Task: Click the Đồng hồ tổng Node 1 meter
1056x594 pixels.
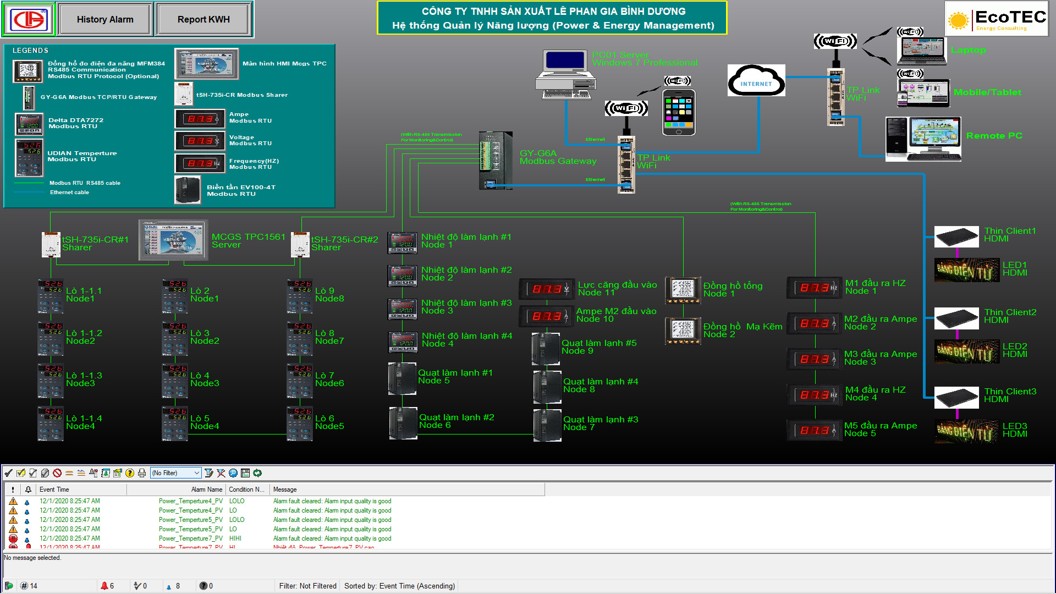Action: point(682,290)
